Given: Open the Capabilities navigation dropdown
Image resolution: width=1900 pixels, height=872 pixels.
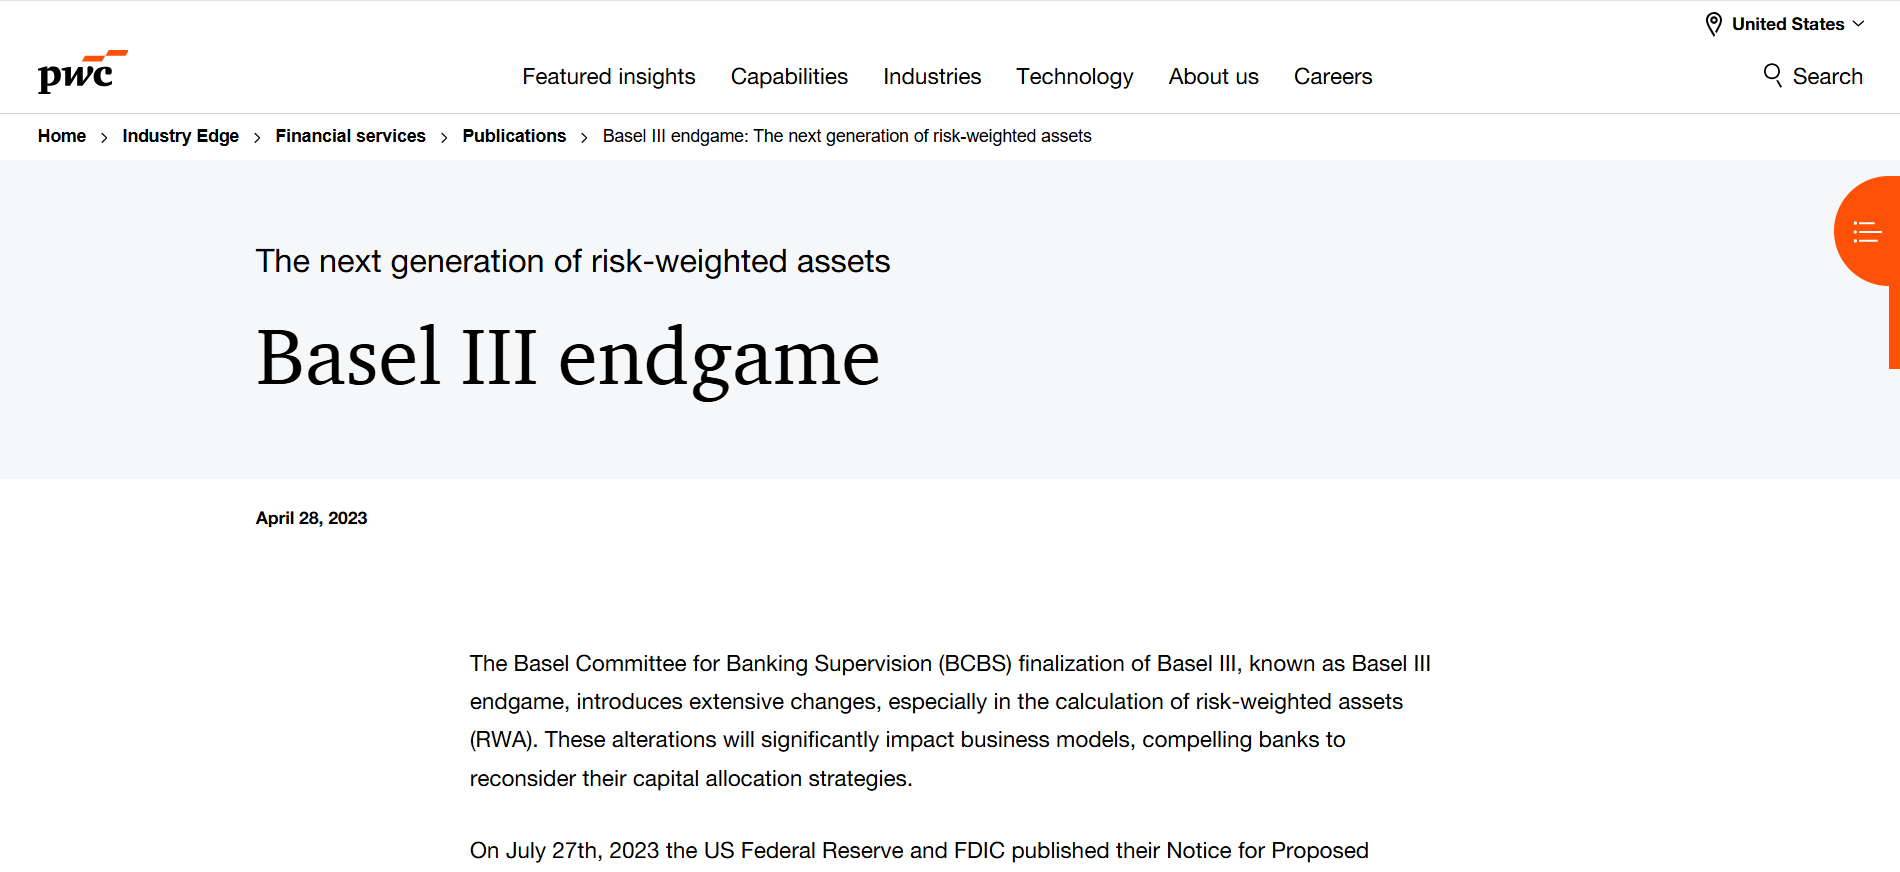Looking at the screenshot, I should tap(789, 76).
